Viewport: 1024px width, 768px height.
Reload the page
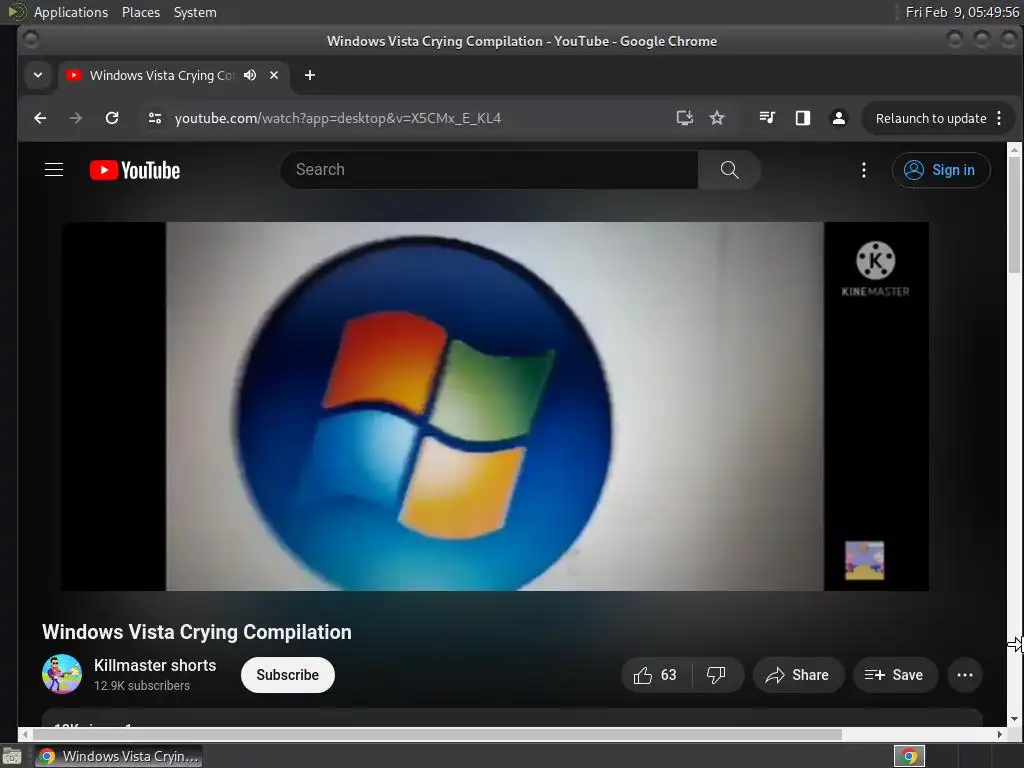click(112, 118)
